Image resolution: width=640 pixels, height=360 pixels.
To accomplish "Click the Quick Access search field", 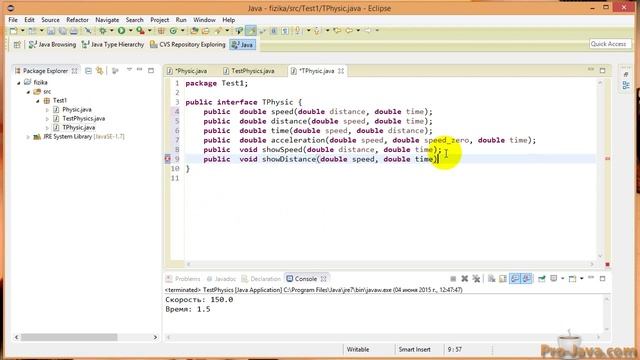I will (x=610, y=44).
